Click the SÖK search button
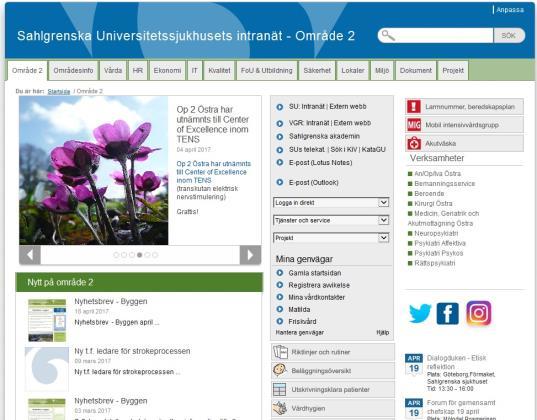Image resolution: width=537 pixels, height=420 pixels. (509, 36)
